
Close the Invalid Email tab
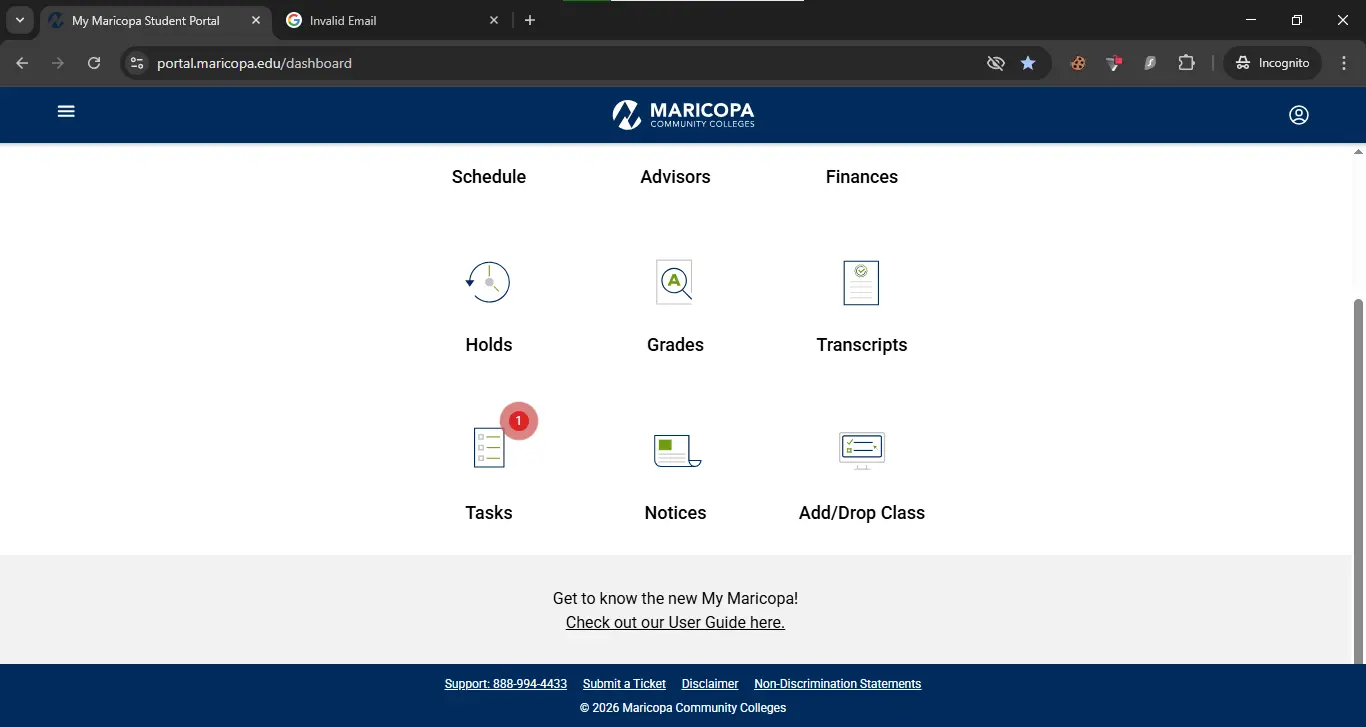(493, 20)
